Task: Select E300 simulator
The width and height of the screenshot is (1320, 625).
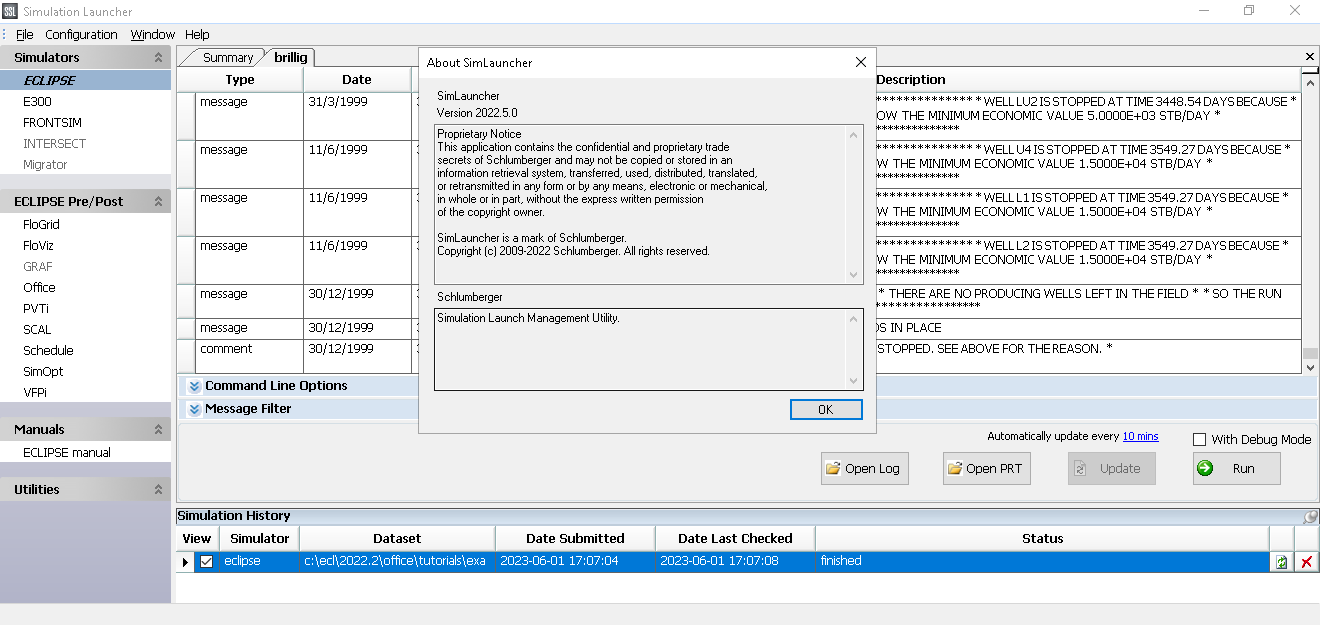Action: 37,101
